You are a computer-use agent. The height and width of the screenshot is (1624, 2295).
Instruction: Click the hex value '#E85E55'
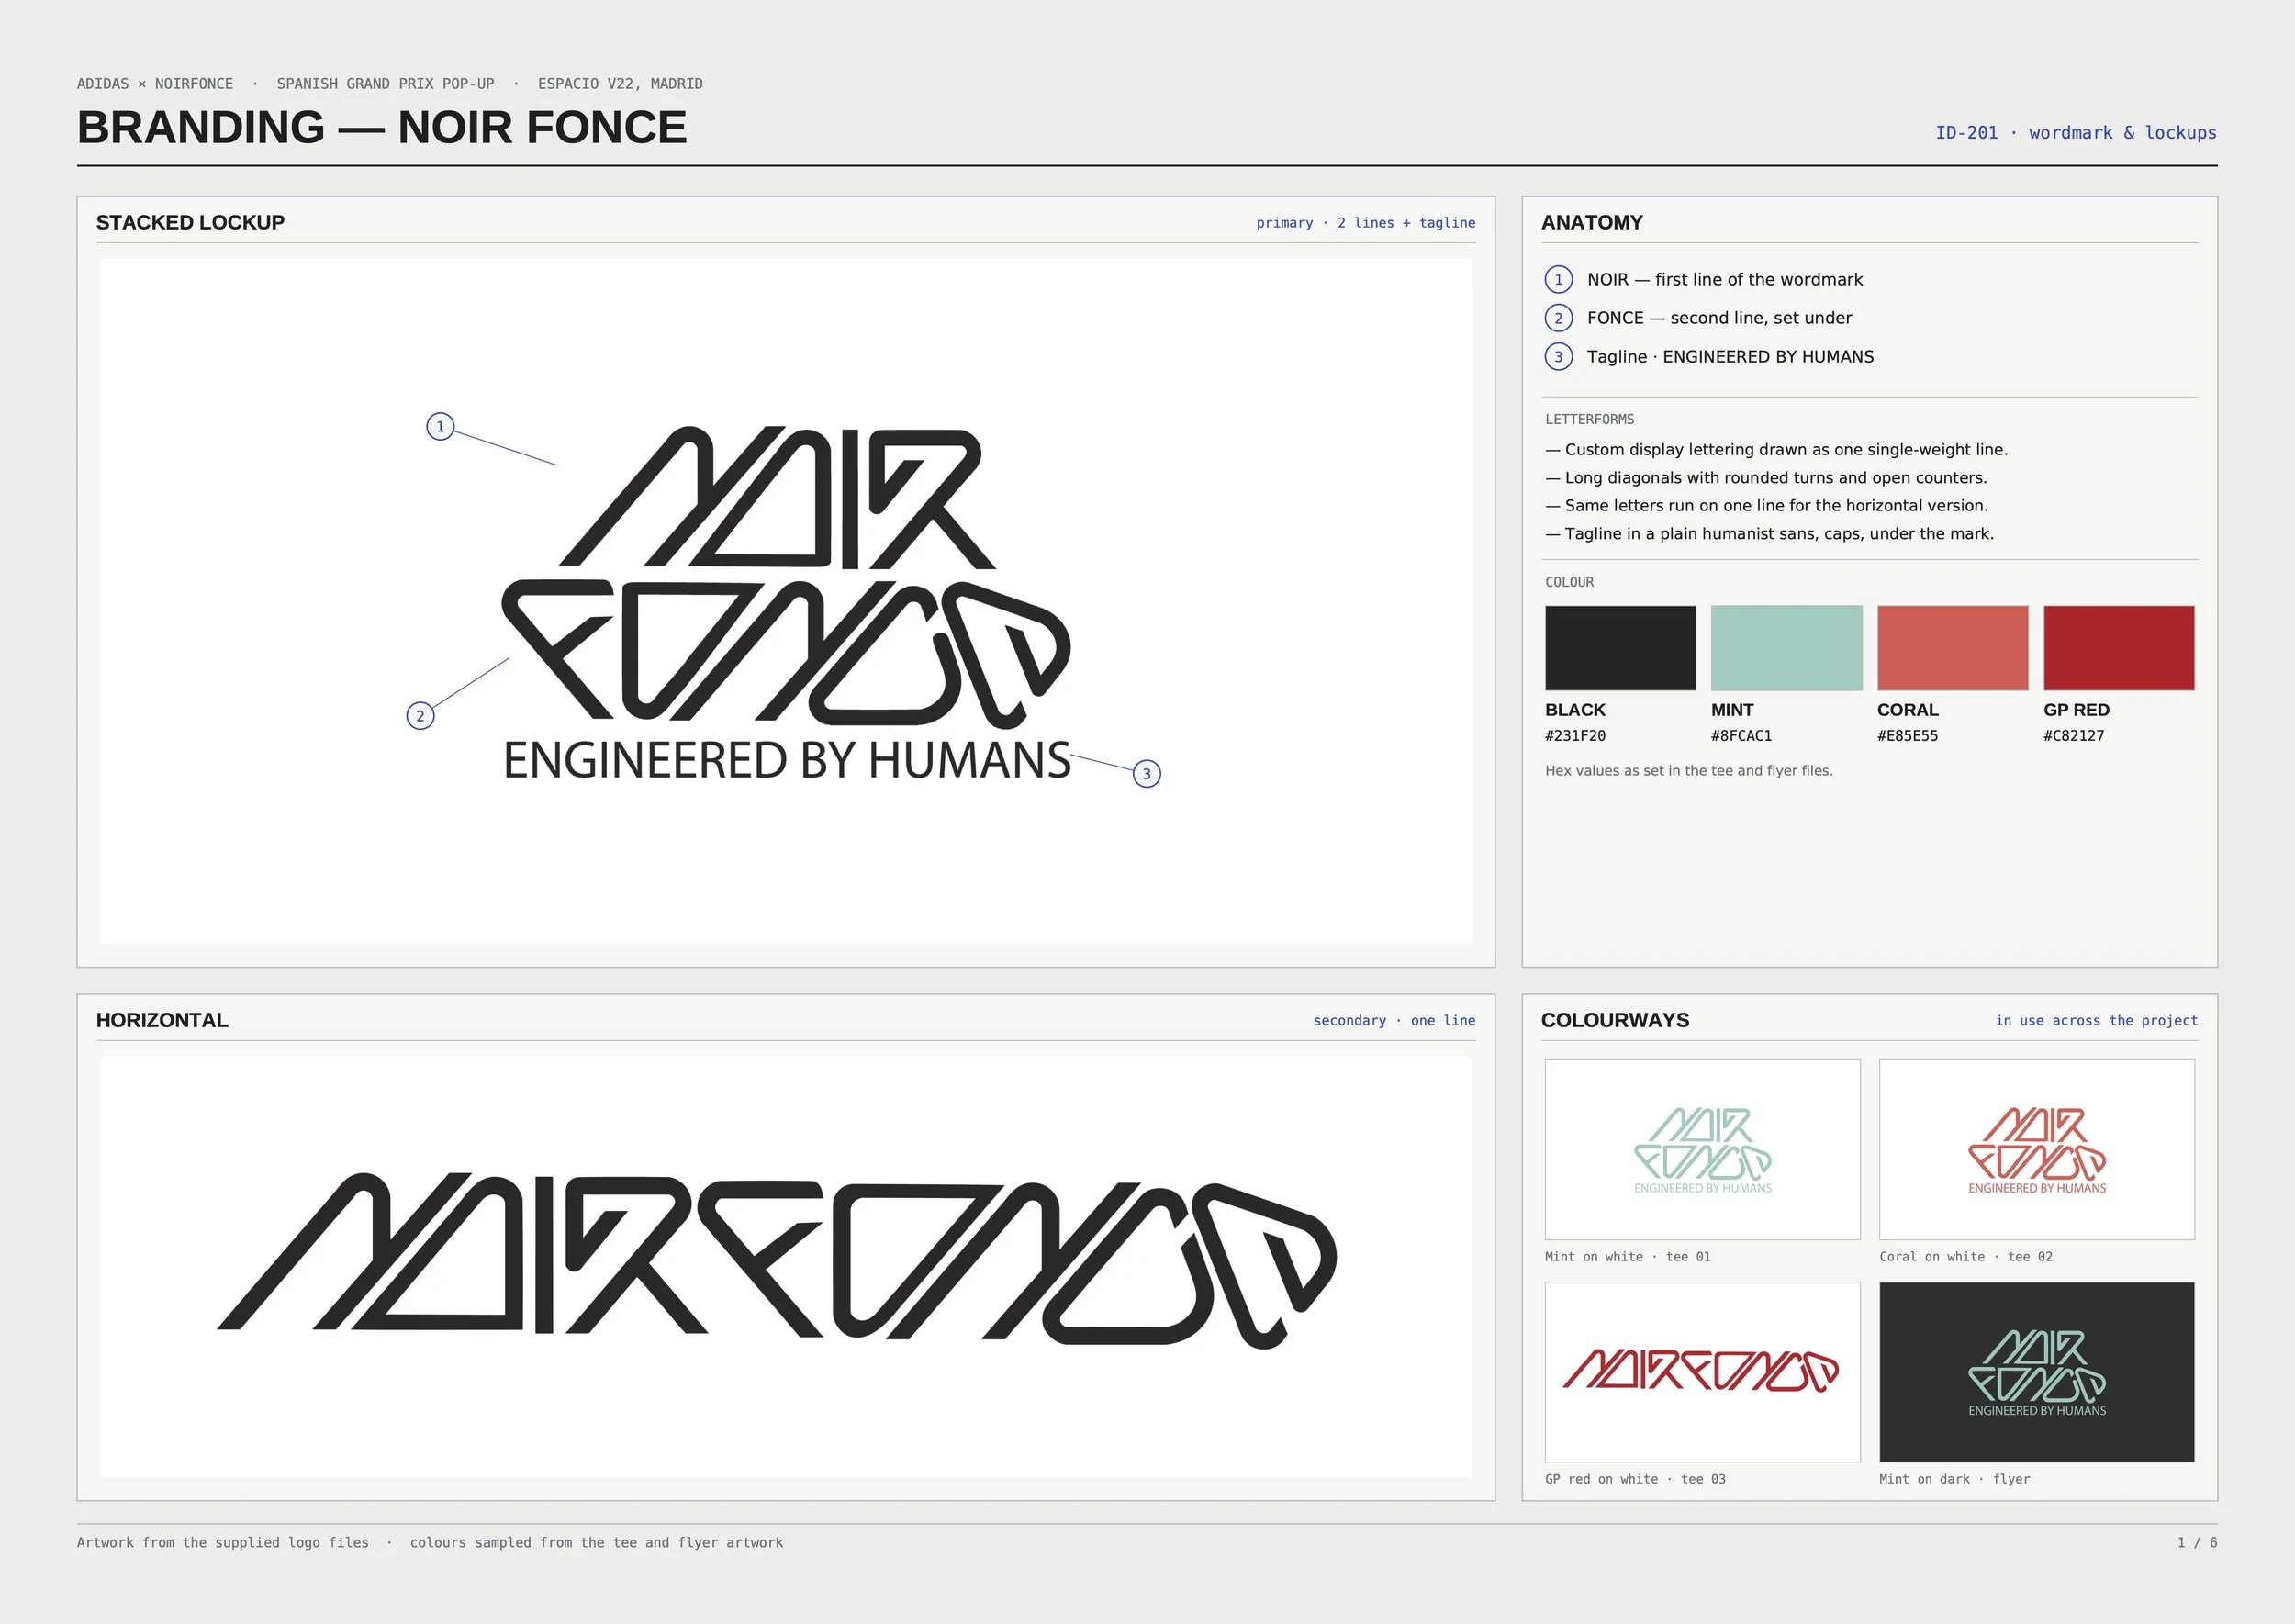pyautogui.click(x=1907, y=736)
